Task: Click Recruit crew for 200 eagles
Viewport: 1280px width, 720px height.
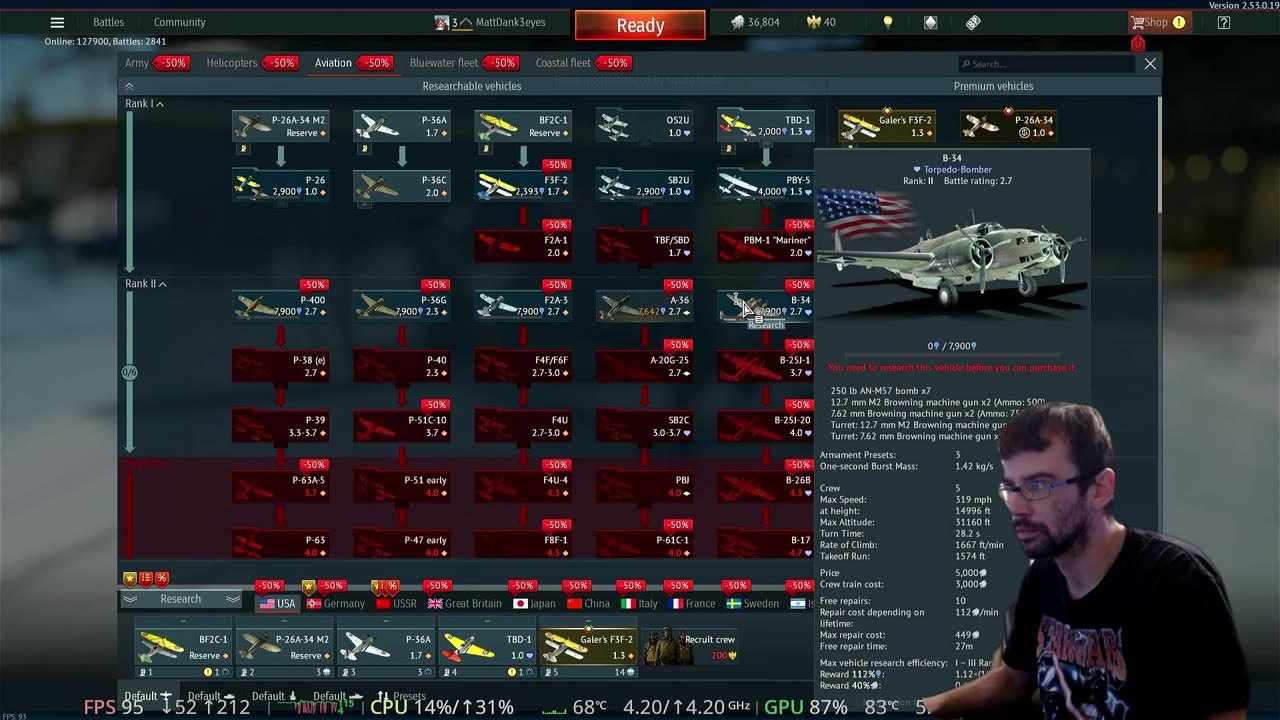Action: [x=688, y=647]
